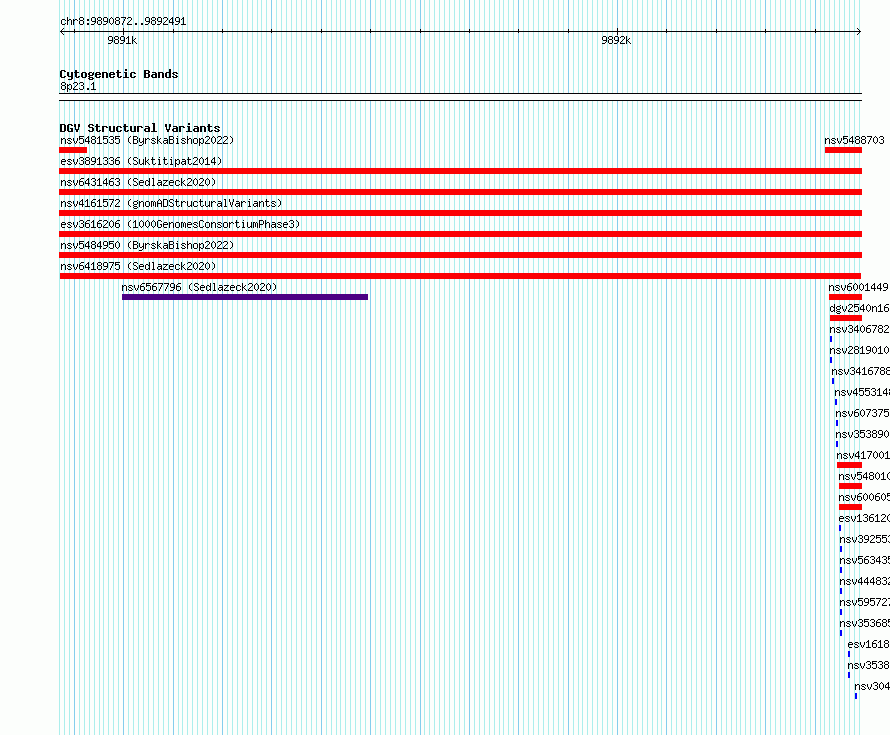Open the nsv6001449 variant label

(x=858, y=287)
